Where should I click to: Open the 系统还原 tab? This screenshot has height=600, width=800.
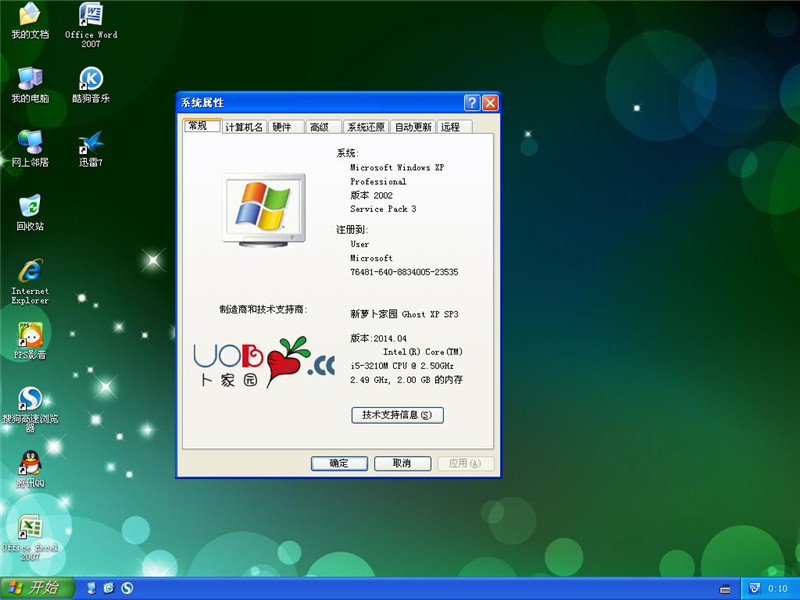pos(366,127)
